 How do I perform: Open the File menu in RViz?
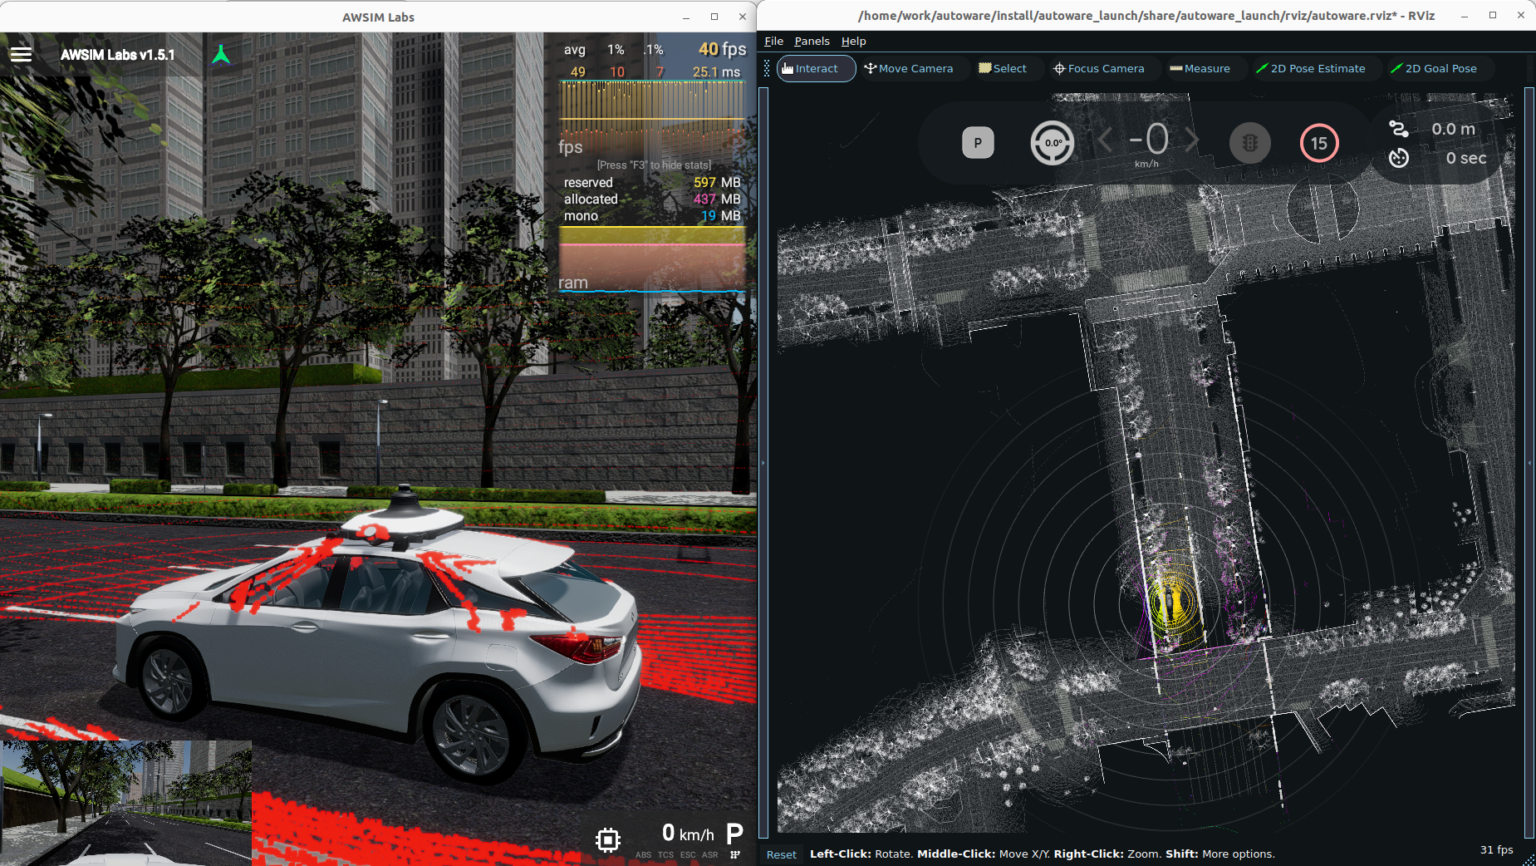(774, 41)
